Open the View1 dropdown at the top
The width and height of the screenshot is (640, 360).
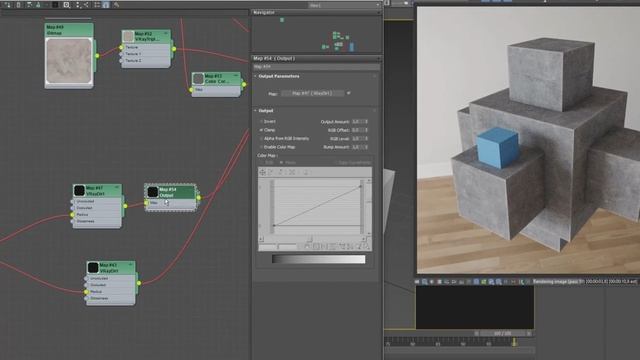pyautogui.click(x=344, y=5)
